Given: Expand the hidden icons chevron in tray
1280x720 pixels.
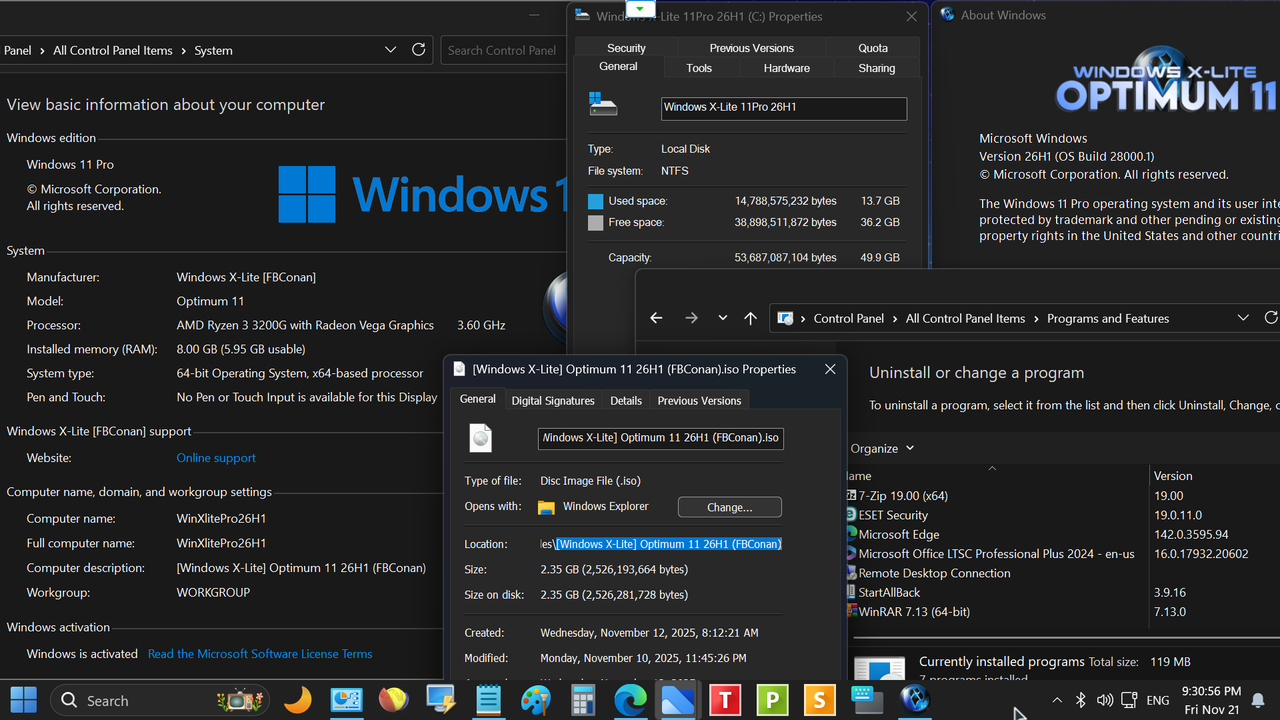Looking at the screenshot, I should coord(1057,700).
